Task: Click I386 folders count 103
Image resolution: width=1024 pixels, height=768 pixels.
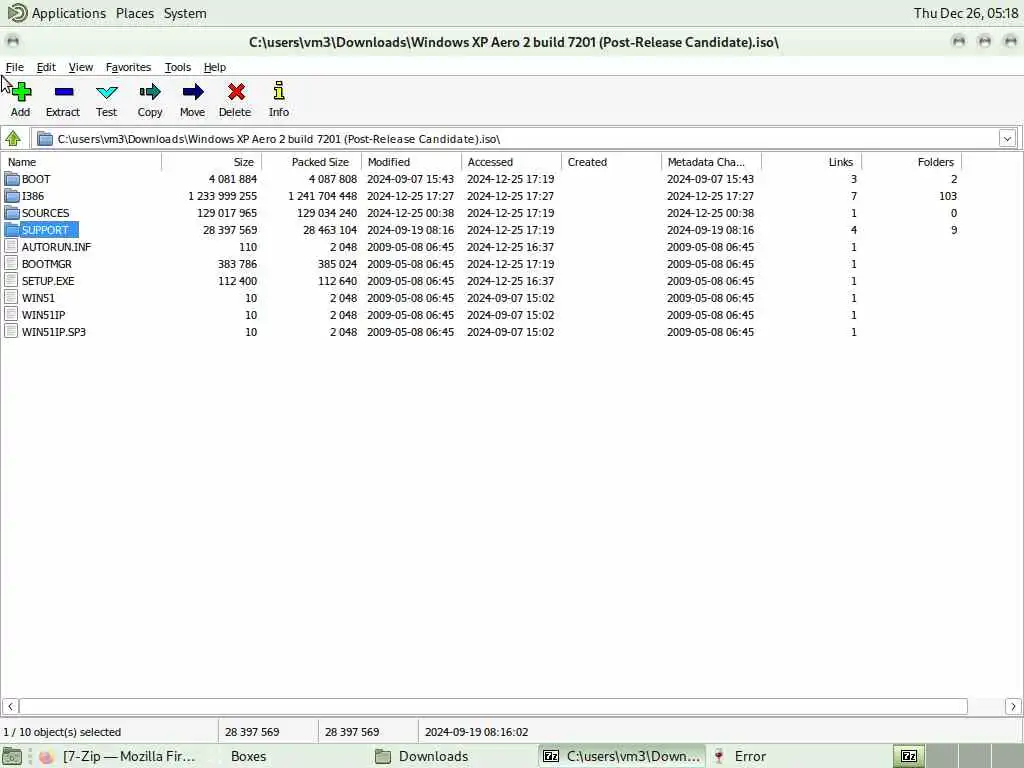Action: coord(948,196)
